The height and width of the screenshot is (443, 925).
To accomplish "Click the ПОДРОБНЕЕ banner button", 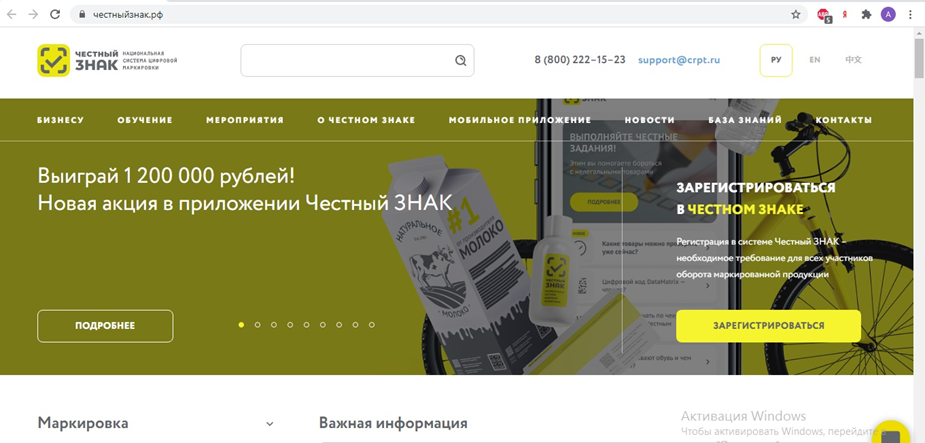I will coord(105,326).
